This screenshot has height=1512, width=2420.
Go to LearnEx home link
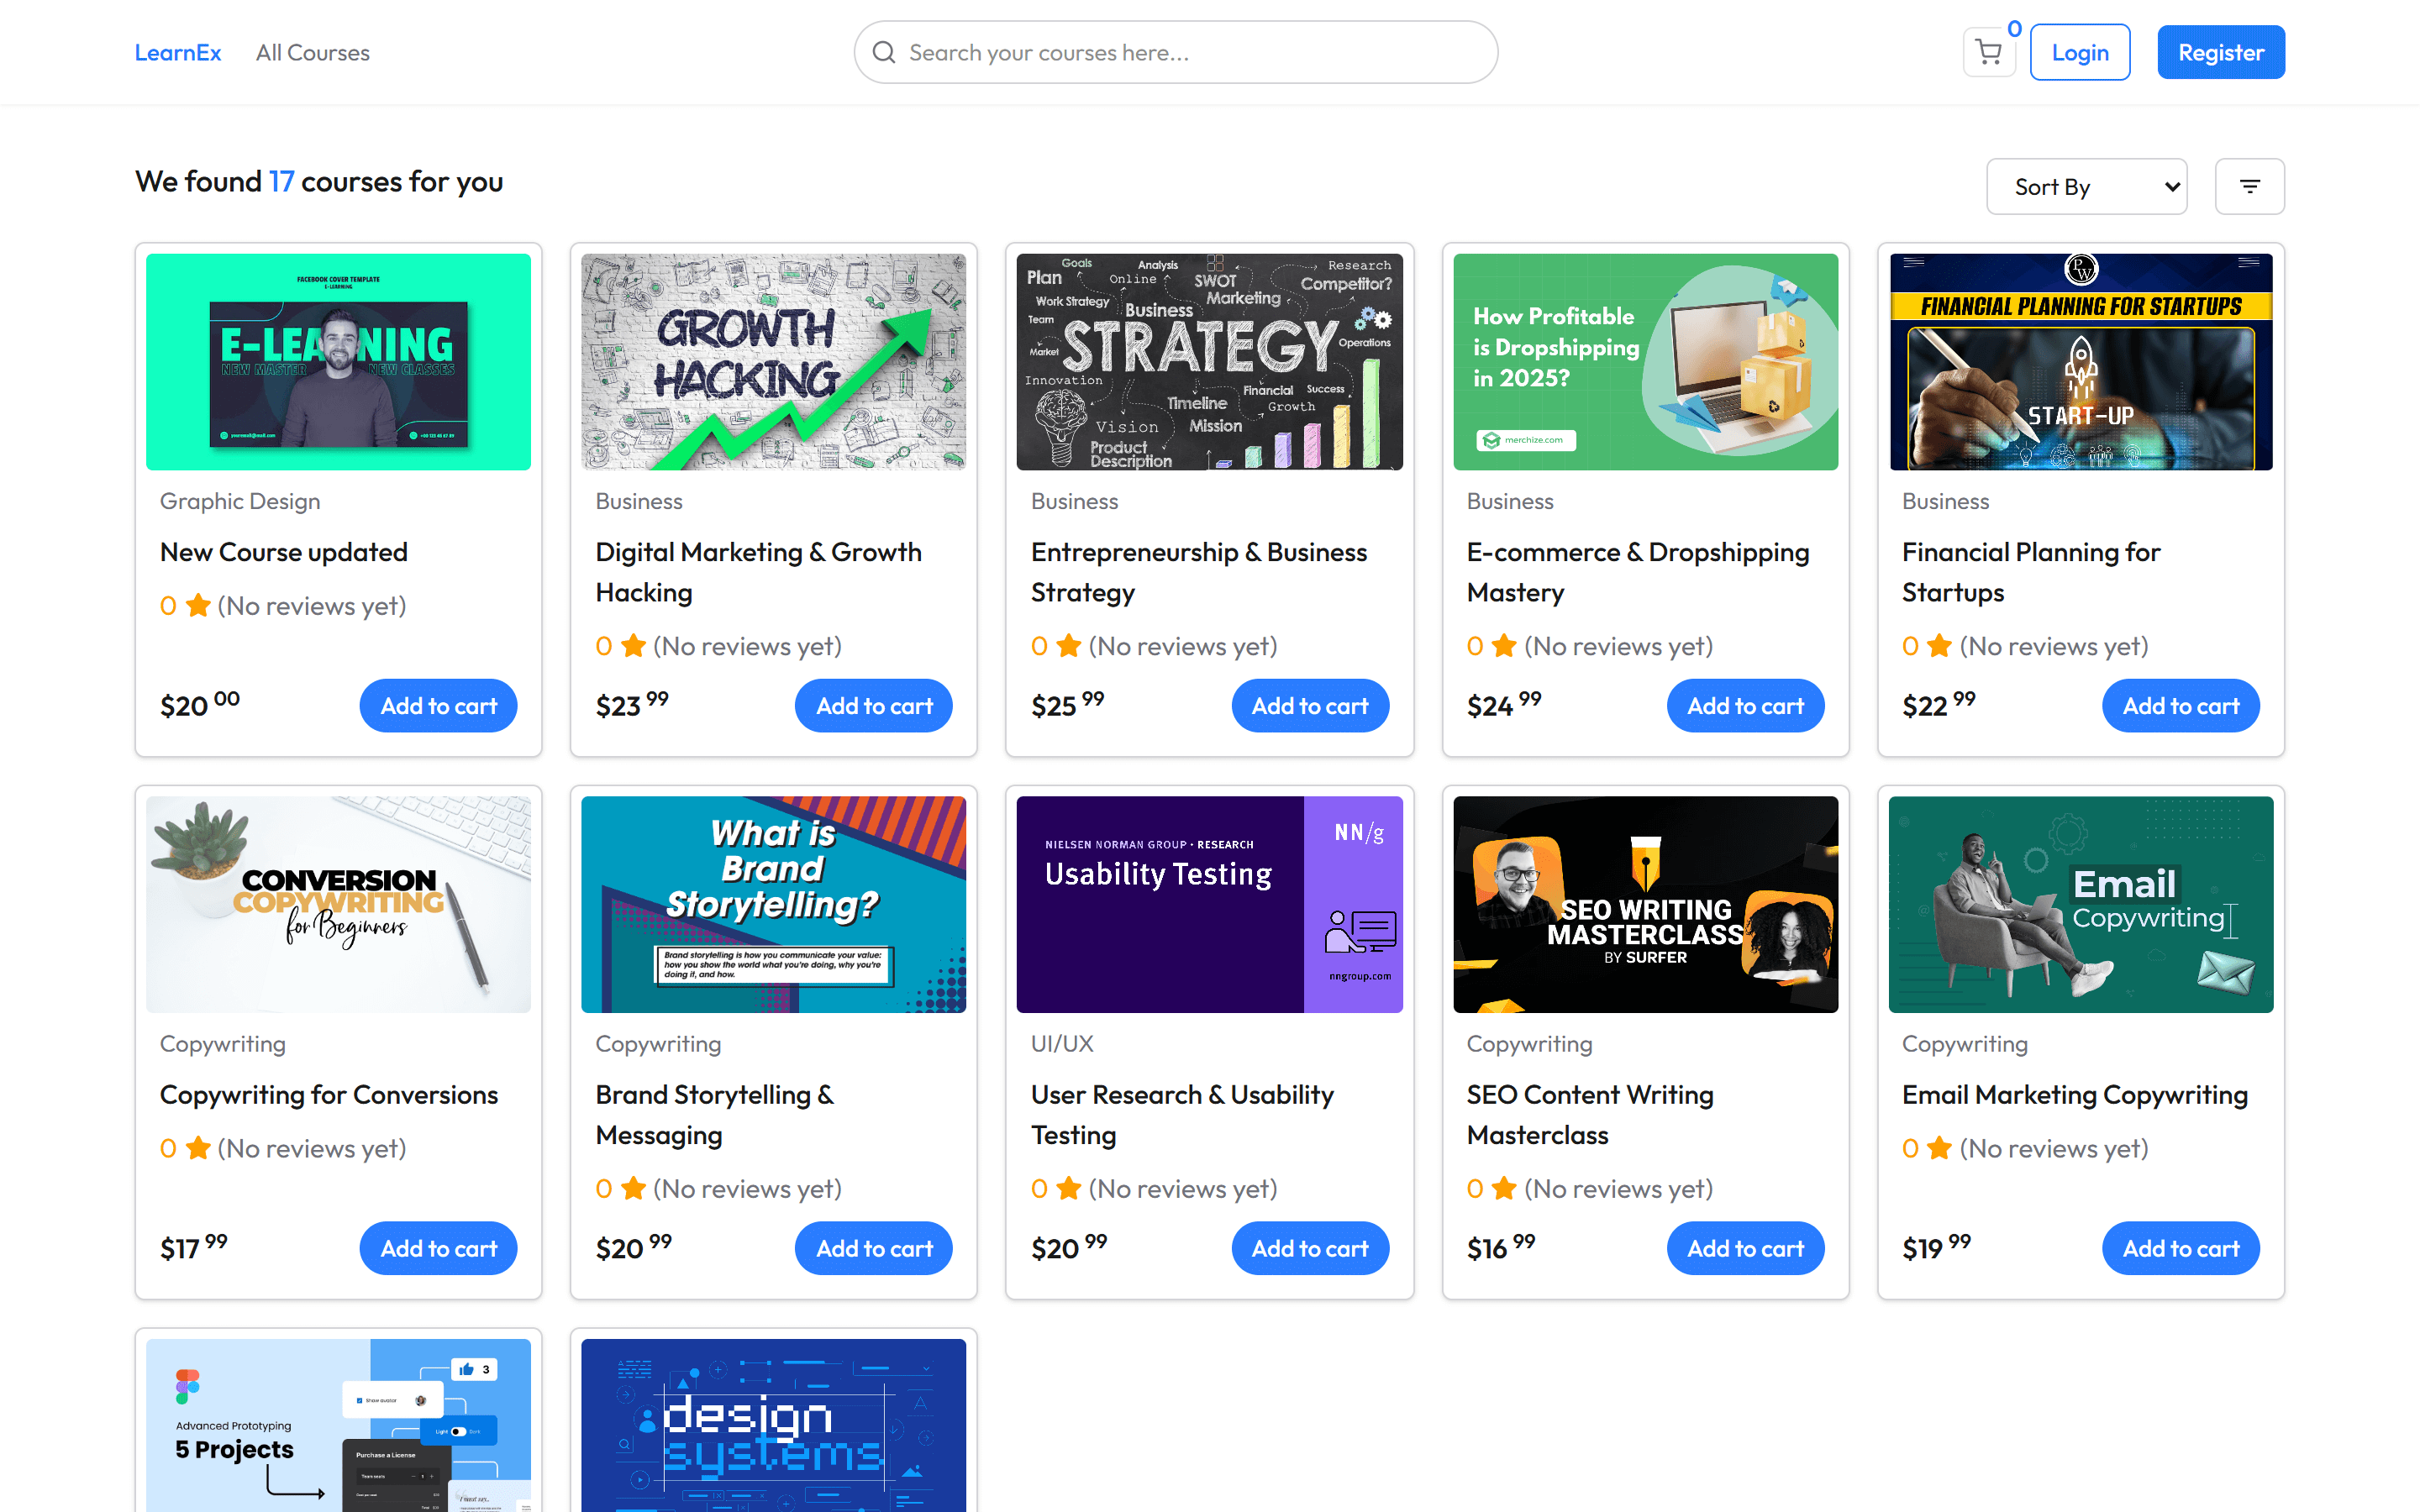178,52
